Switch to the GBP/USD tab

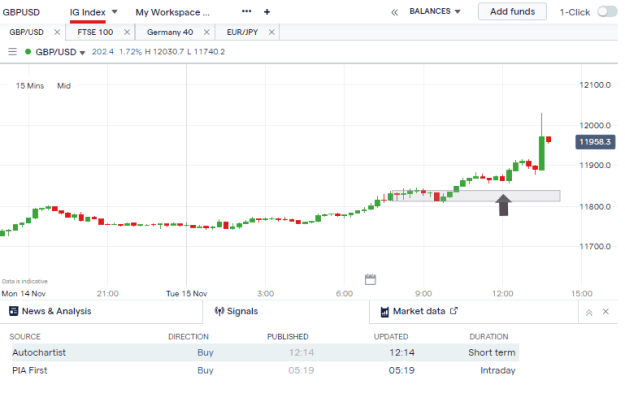click(x=26, y=32)
